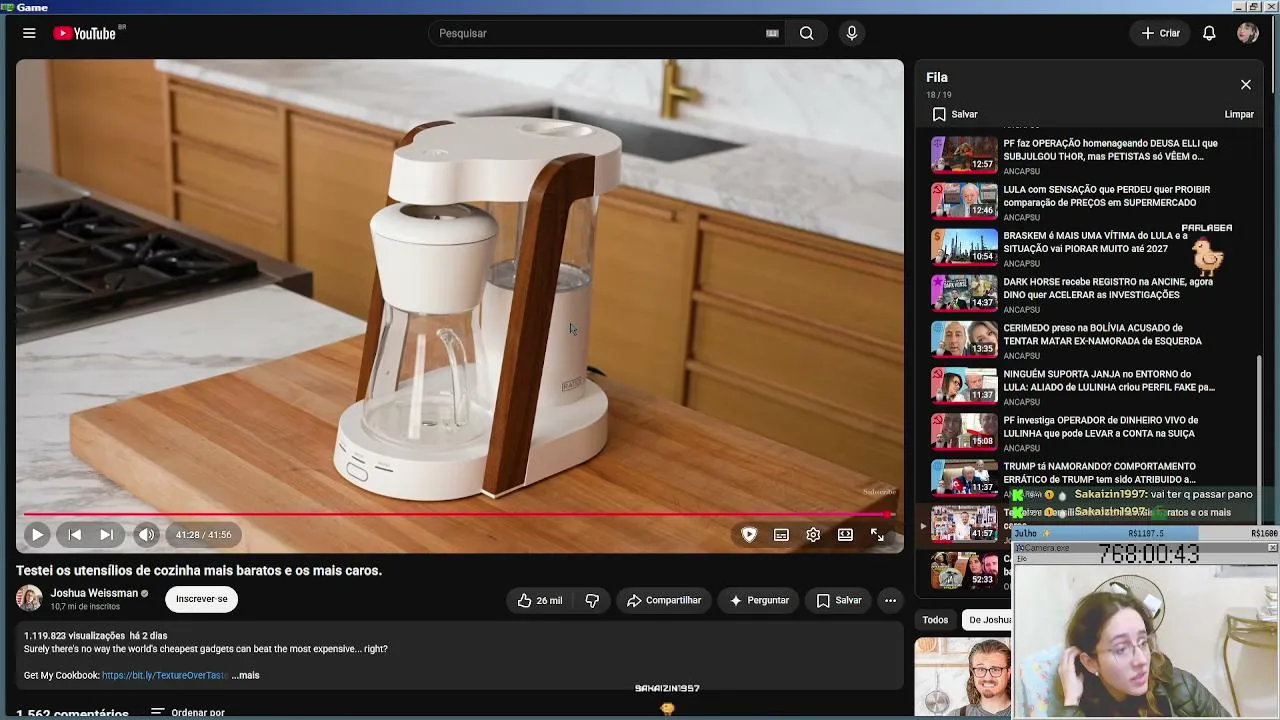Close the Camera.exe overlay window
This screenshot has height=720, width=1280.
click(x=1272, y=548)
